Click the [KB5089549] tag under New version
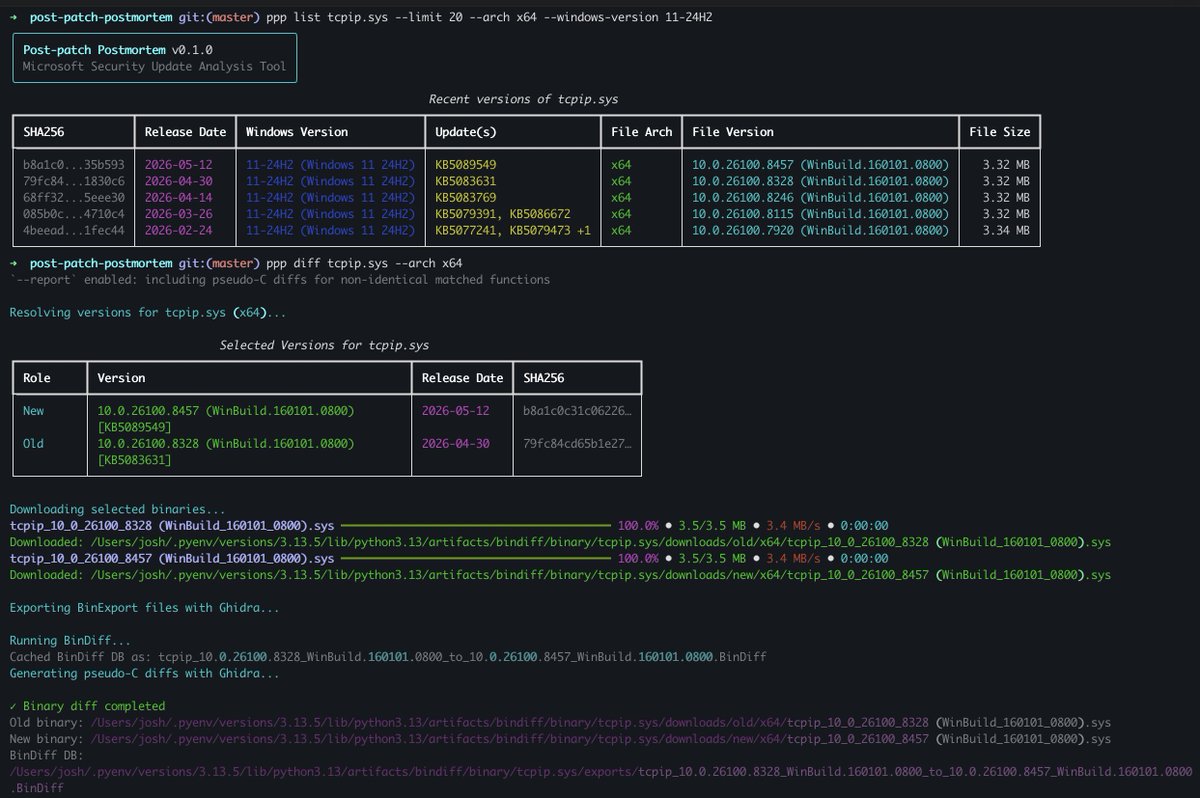1200x798 pixels. pos(134,427)
